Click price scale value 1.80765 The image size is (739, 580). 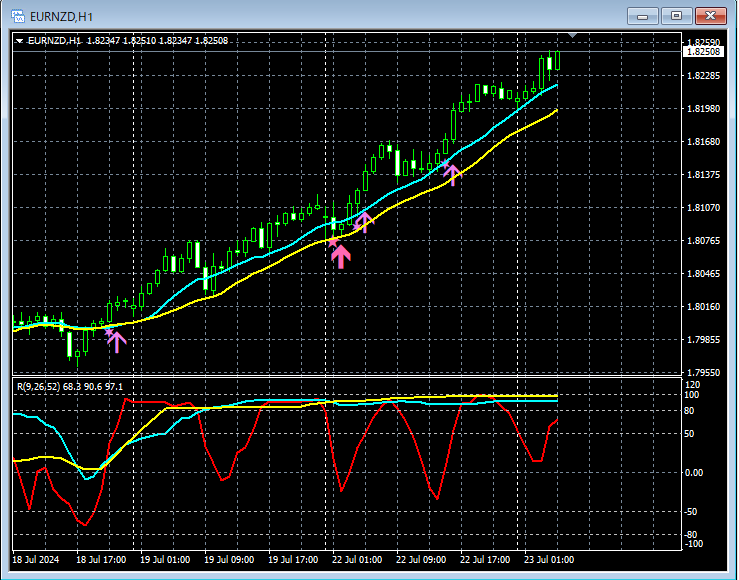(704, 240)
